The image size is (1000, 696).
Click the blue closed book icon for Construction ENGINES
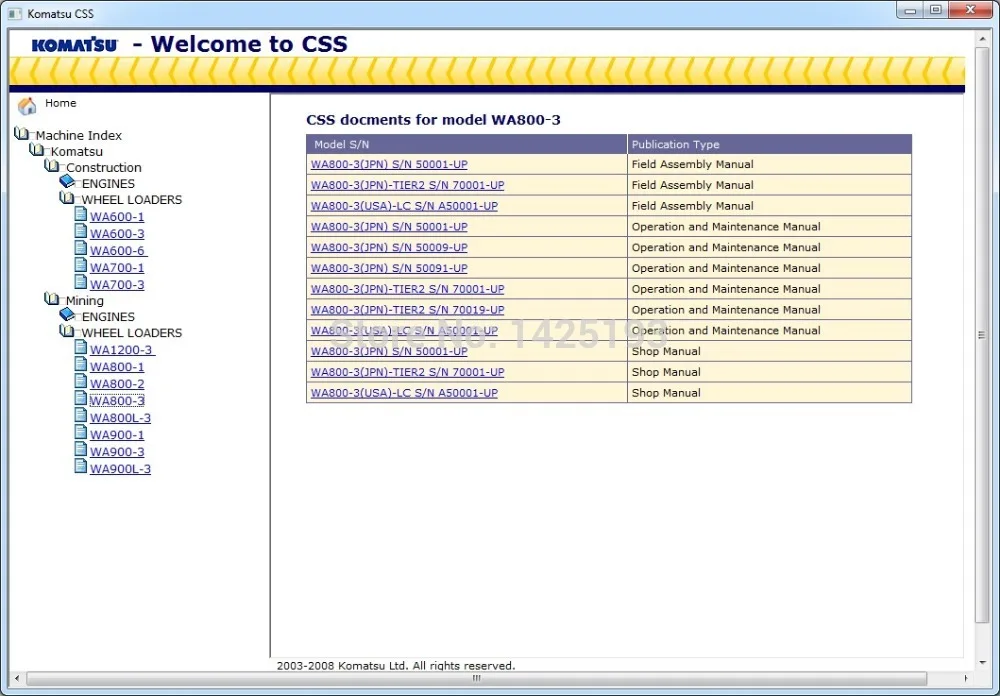[x=68, y=182]
